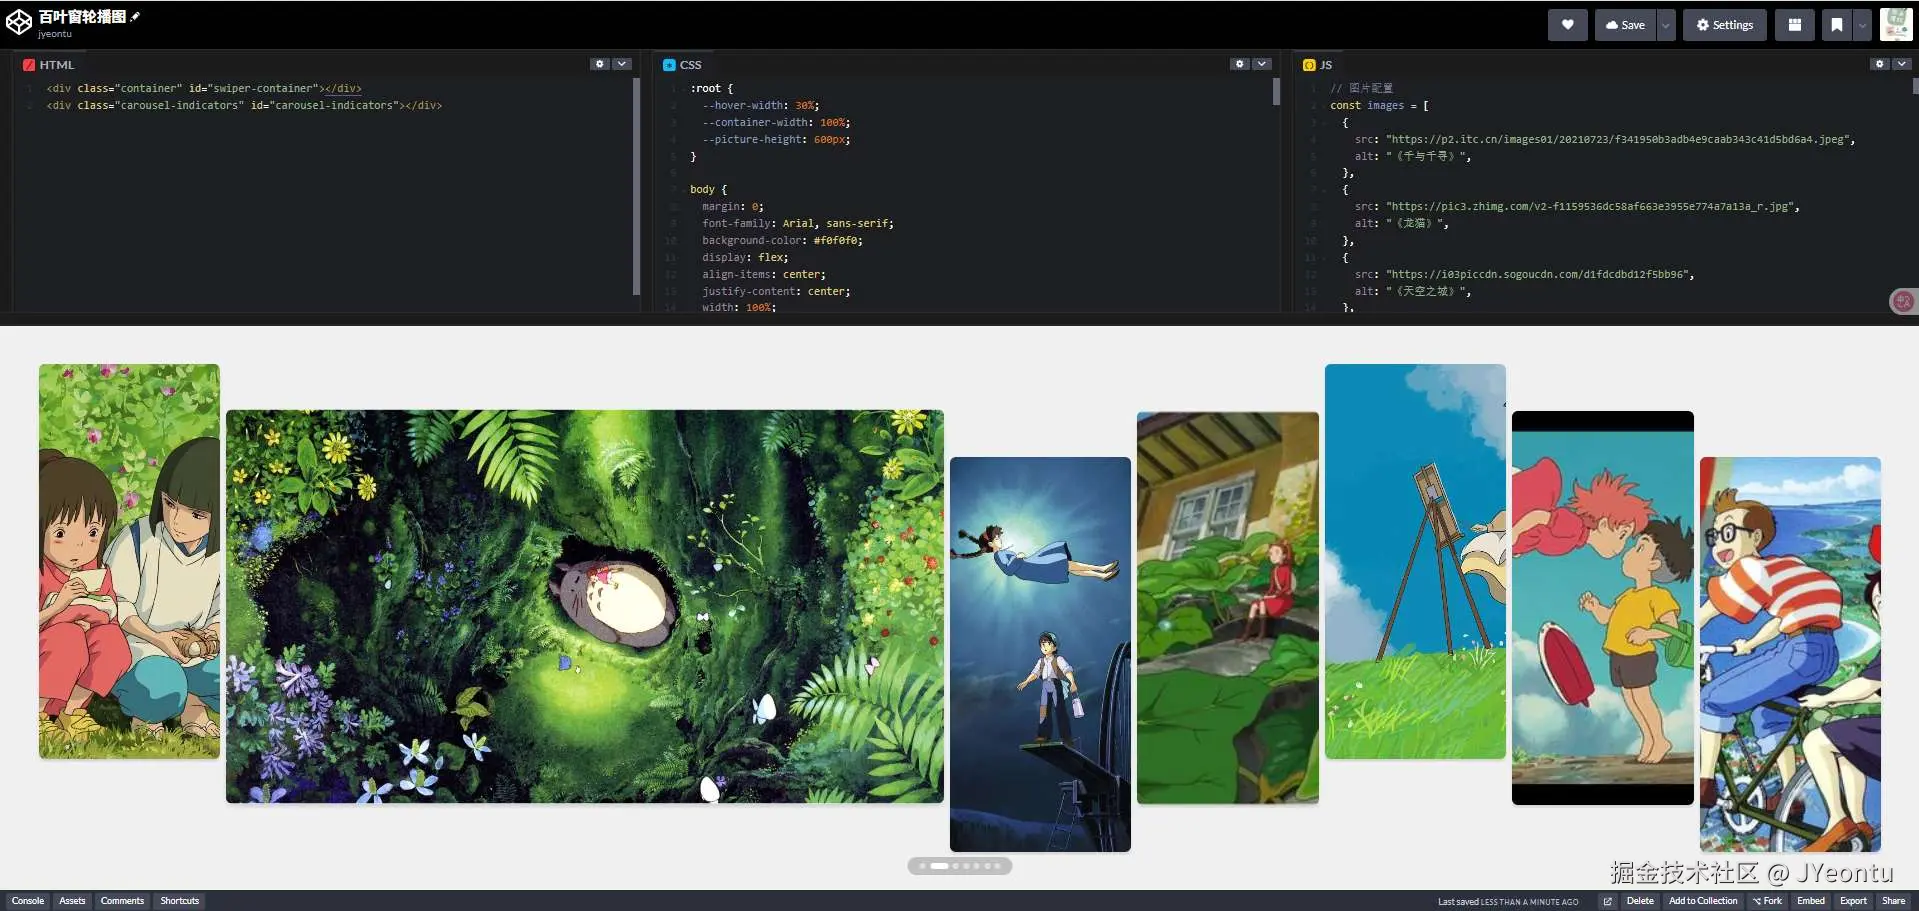The height and width of the screenshot is (911, 1919).
Task: Love this pen with the heart button
Action: (x=1567, y=25)
